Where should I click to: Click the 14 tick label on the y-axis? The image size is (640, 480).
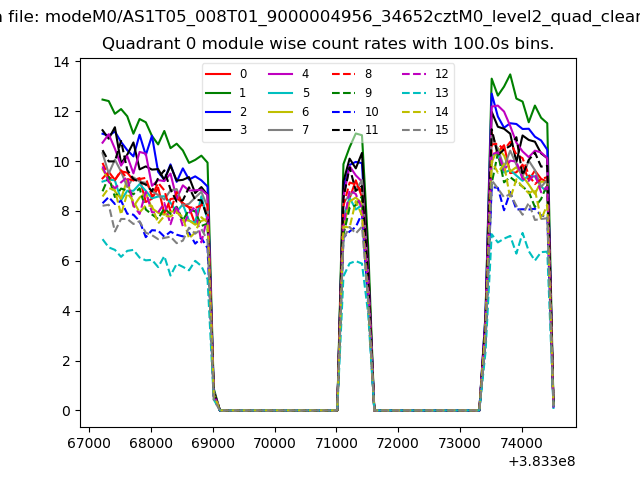coord(61,62)
